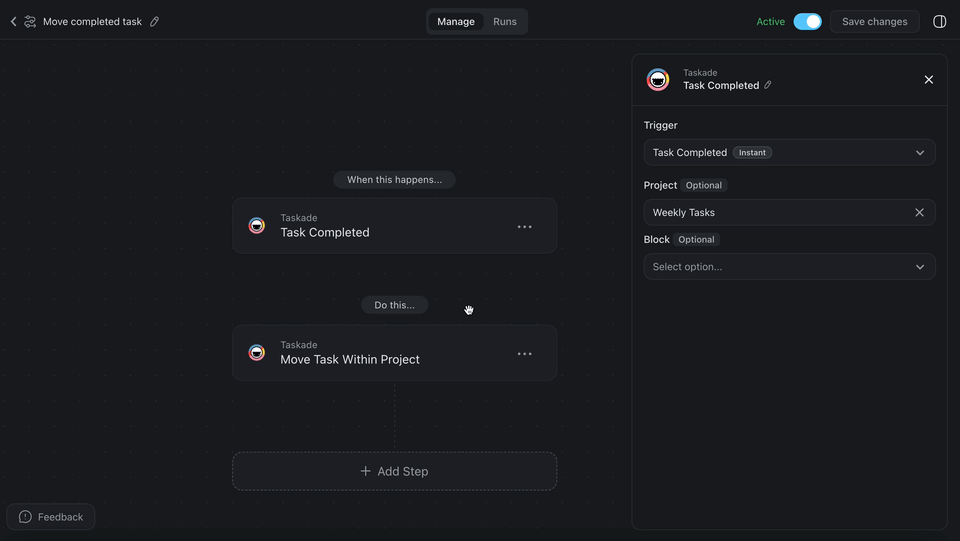Click the back arrow in top-left corner
Viewport: 960px width, 541px height.
tap(13, 21)
